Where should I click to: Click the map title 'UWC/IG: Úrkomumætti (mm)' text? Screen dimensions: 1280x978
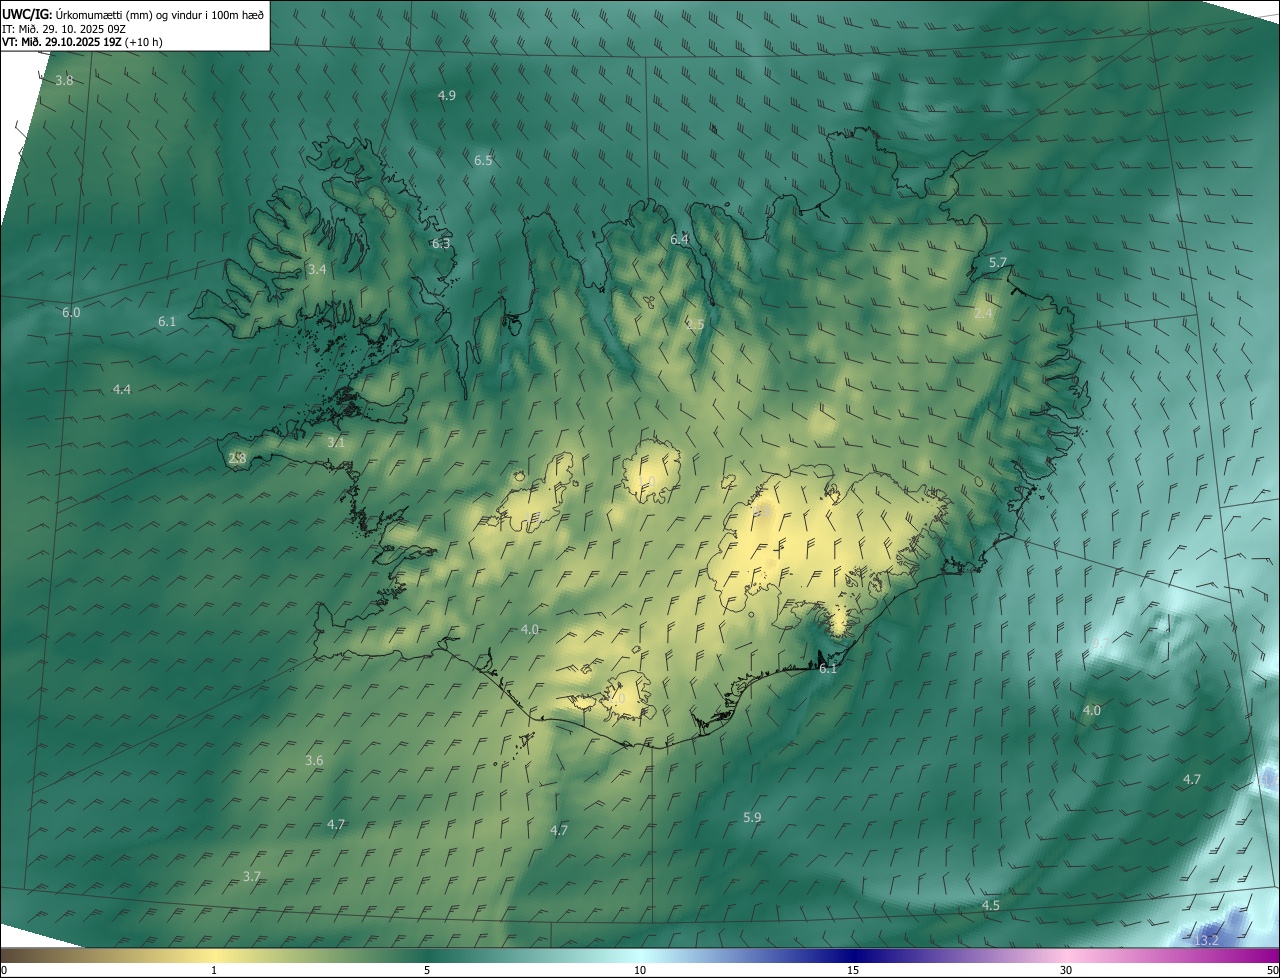(76, 14)
